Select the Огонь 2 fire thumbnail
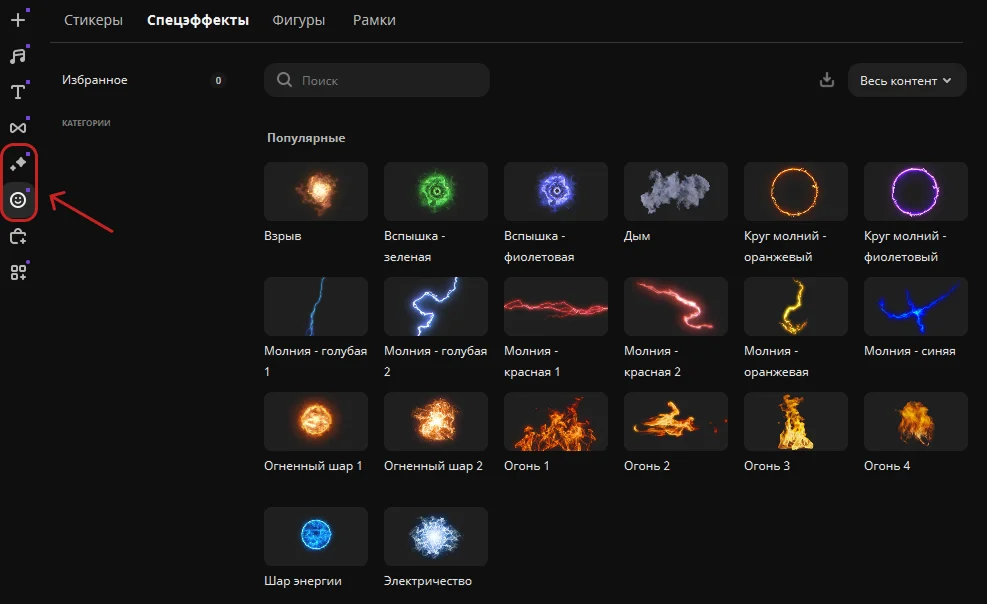The width and height of the screenshot is (987, 604). (x=675, y=422)
